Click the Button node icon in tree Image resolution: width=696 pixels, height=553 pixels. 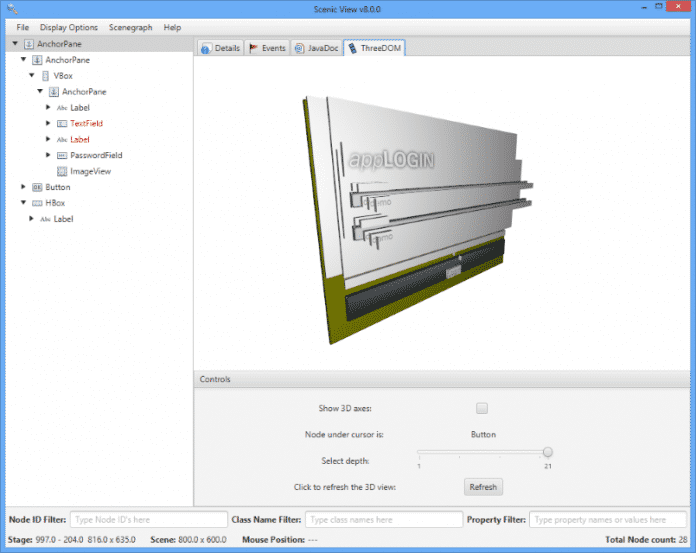pyautogui.click(x=37, y=187)
